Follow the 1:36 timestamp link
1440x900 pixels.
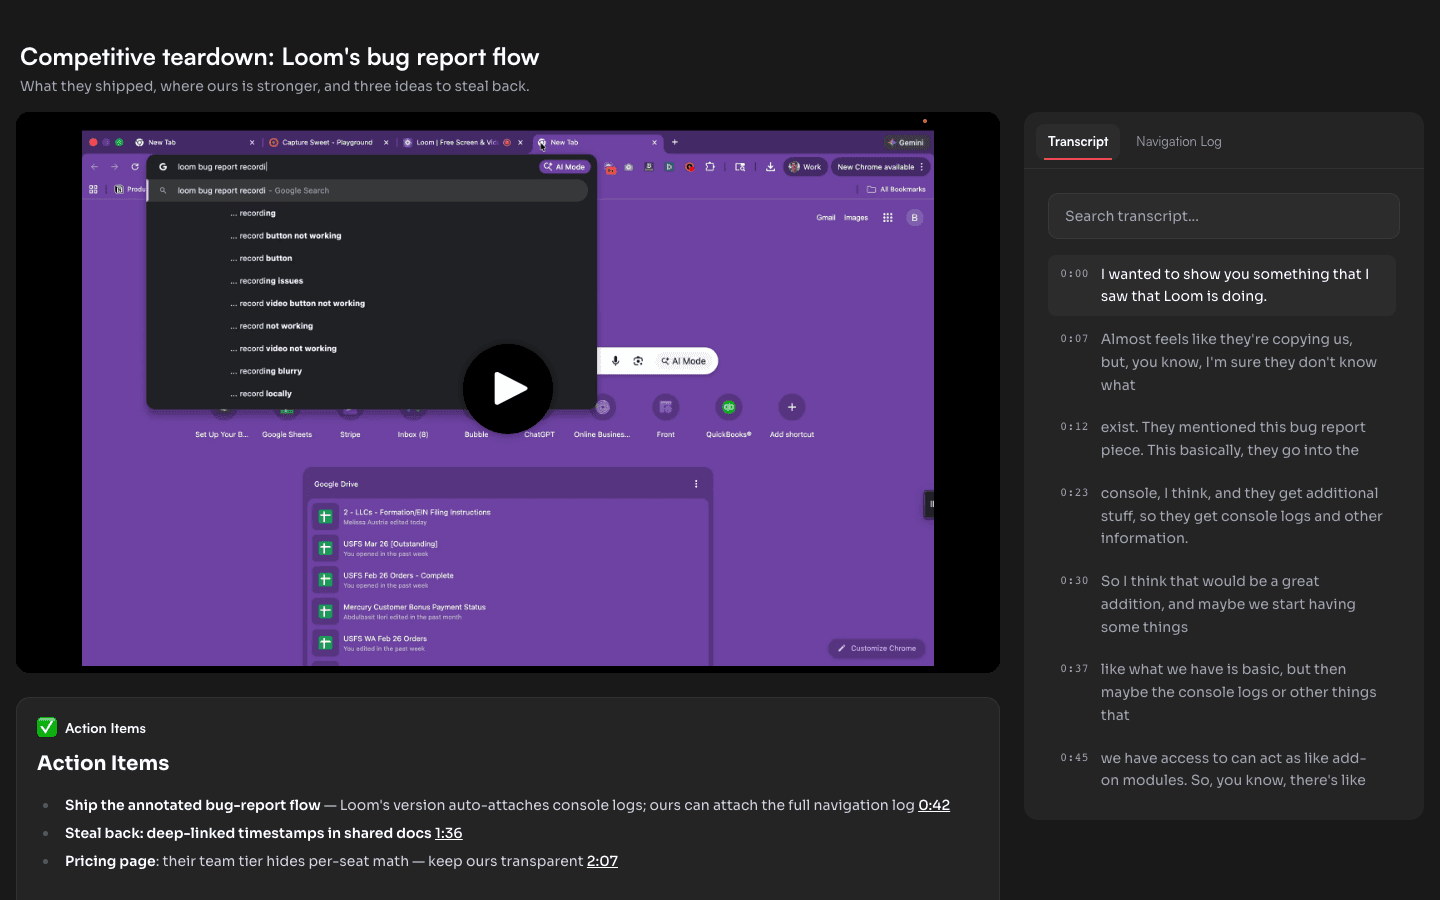point(449,833)
